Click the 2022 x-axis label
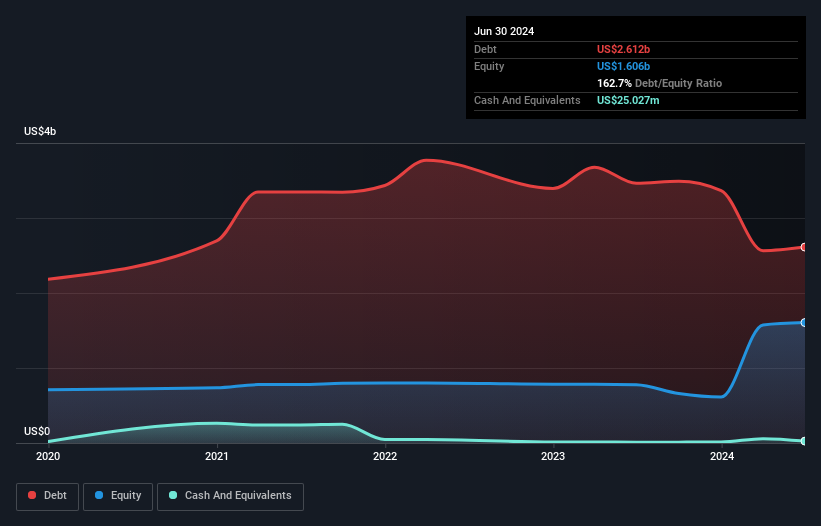The image size is (821, 526). pyautogui.click(x=385, y=456)
